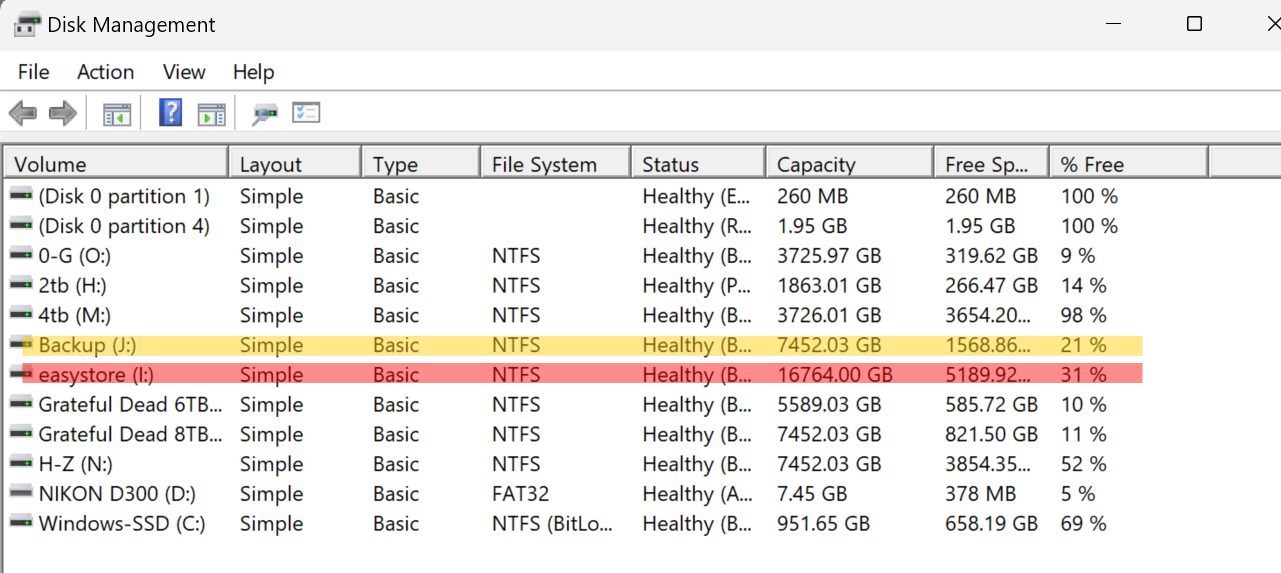Open Help via blue question mark icon
1281x573 pixels.
tap(171, 112)
